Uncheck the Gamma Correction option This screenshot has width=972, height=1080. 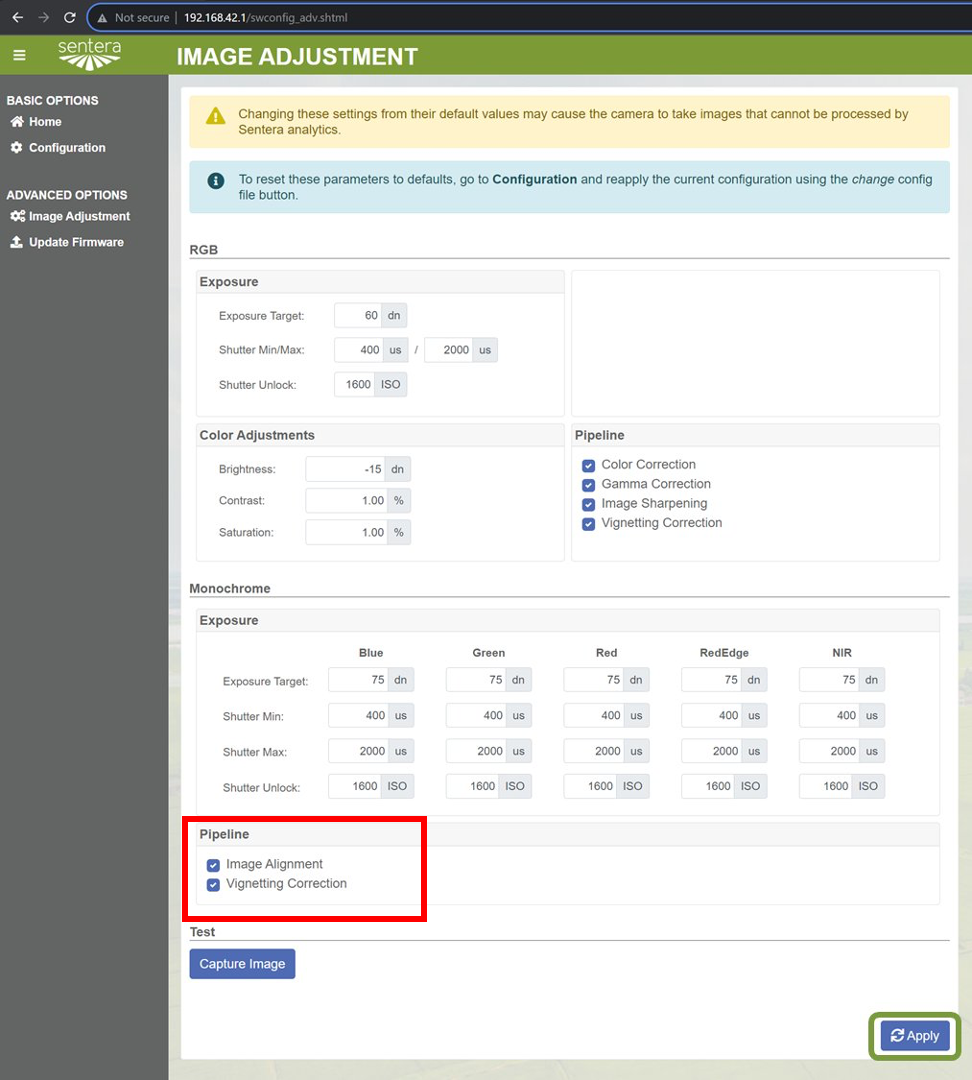(589, 485)
